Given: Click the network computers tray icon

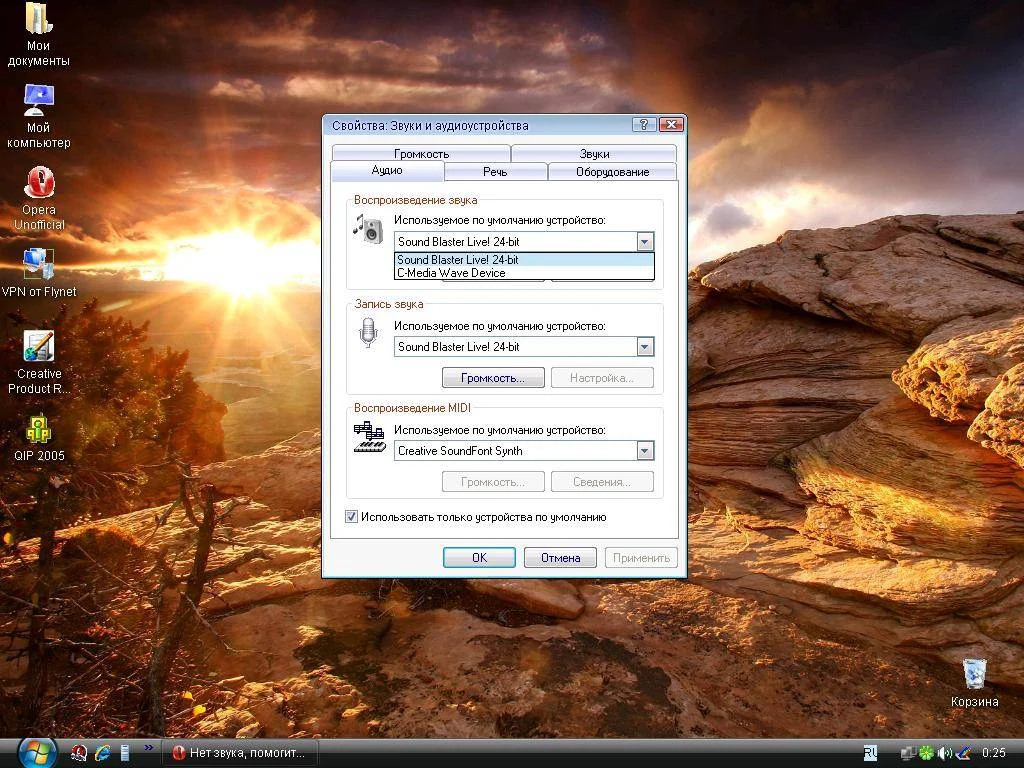Looking at the screenshot, I should click(x=908, y=753).
